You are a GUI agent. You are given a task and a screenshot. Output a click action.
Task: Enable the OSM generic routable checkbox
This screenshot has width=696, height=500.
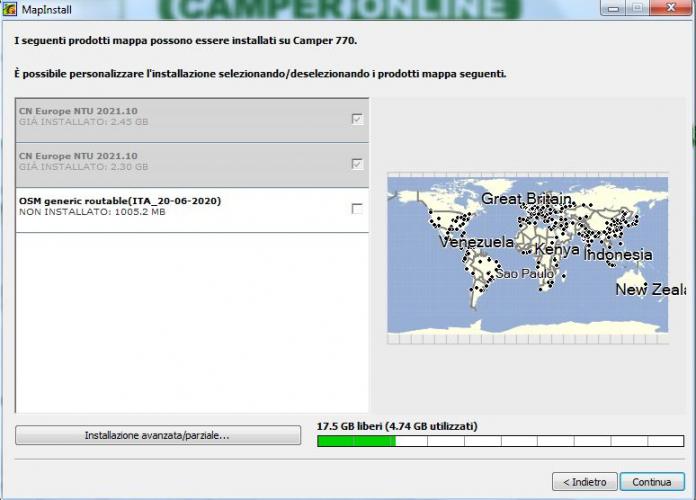(357, 208)
